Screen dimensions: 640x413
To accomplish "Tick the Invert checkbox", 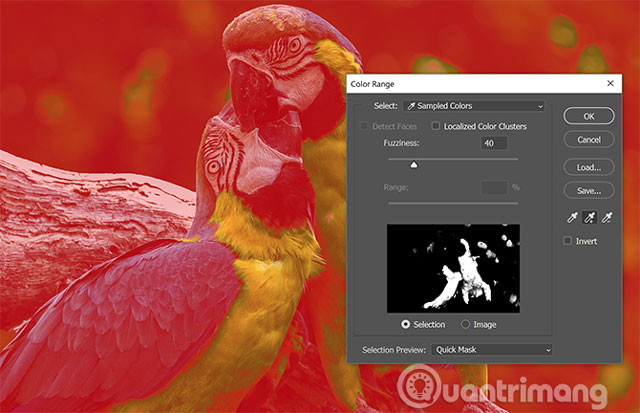I will 567,241.
